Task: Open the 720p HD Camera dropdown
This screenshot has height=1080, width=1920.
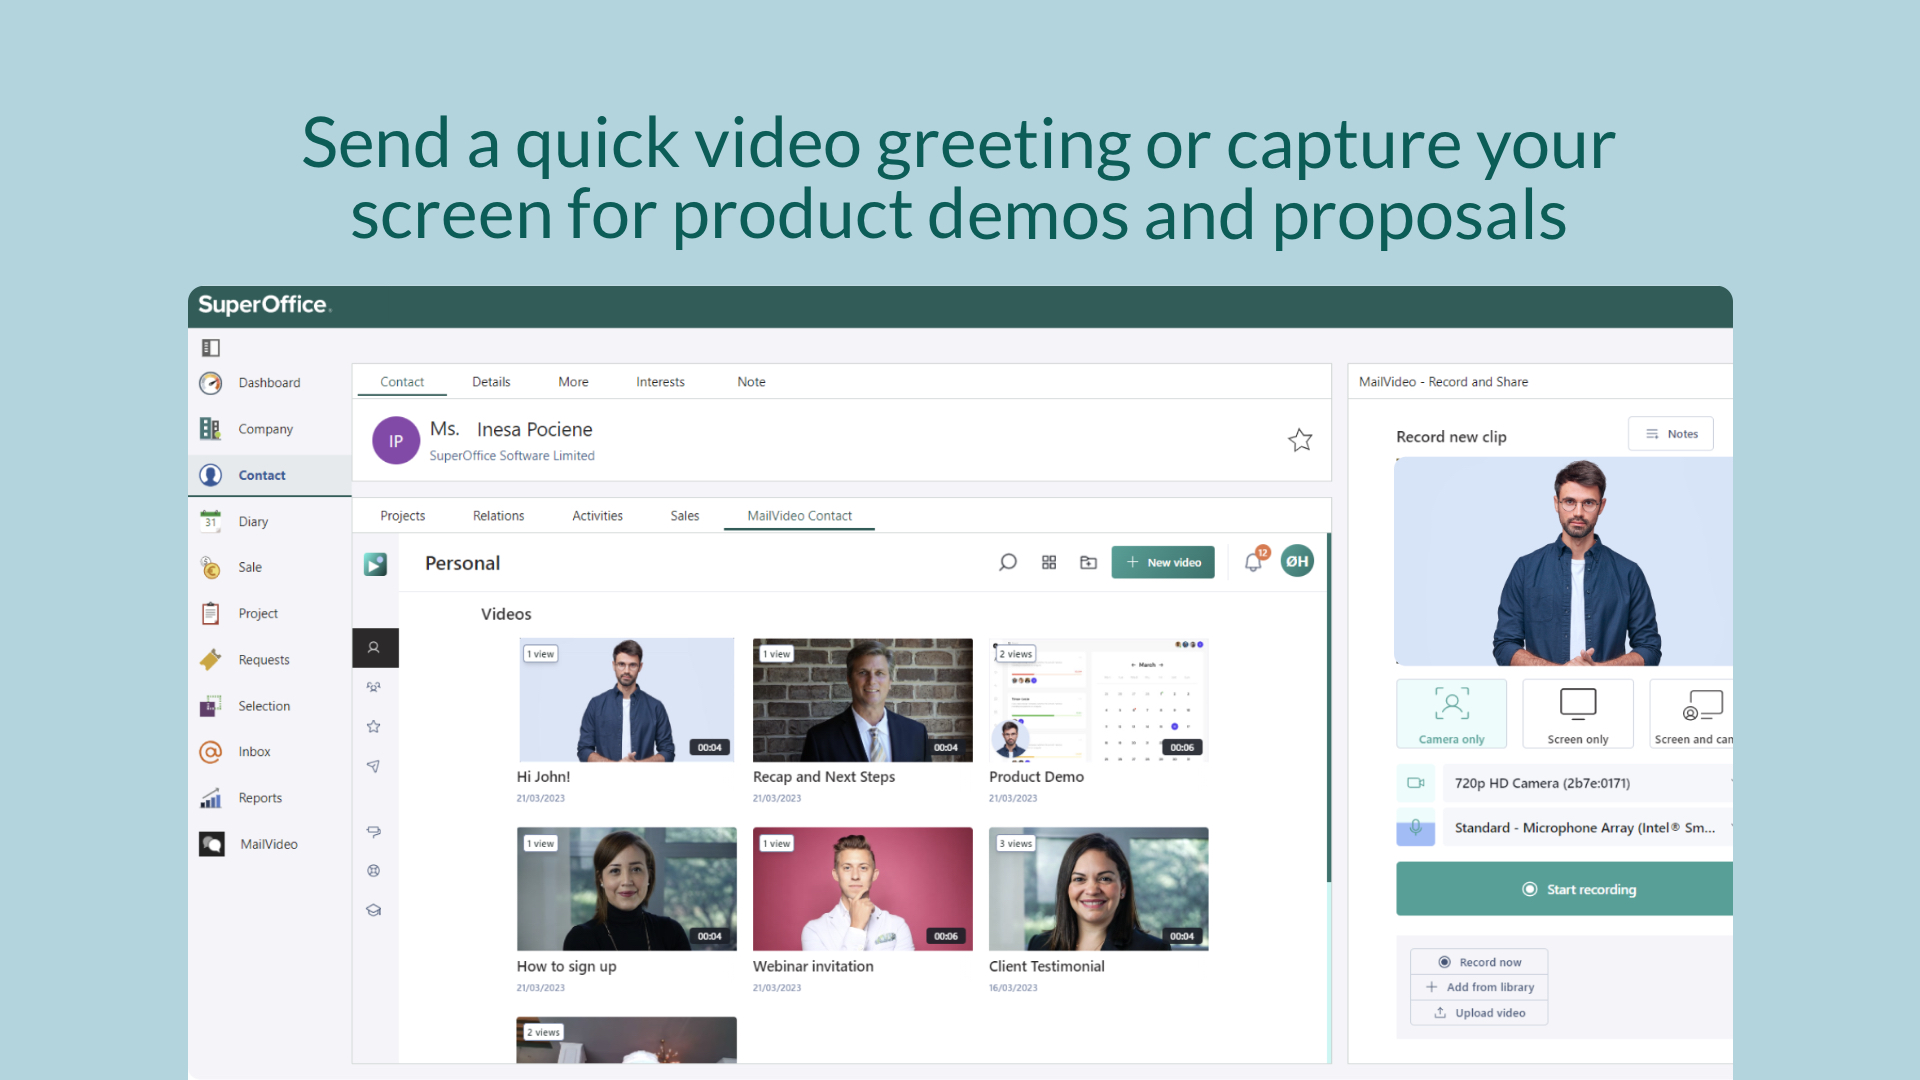Action: pyautogui.click(x=1588, y=783)
